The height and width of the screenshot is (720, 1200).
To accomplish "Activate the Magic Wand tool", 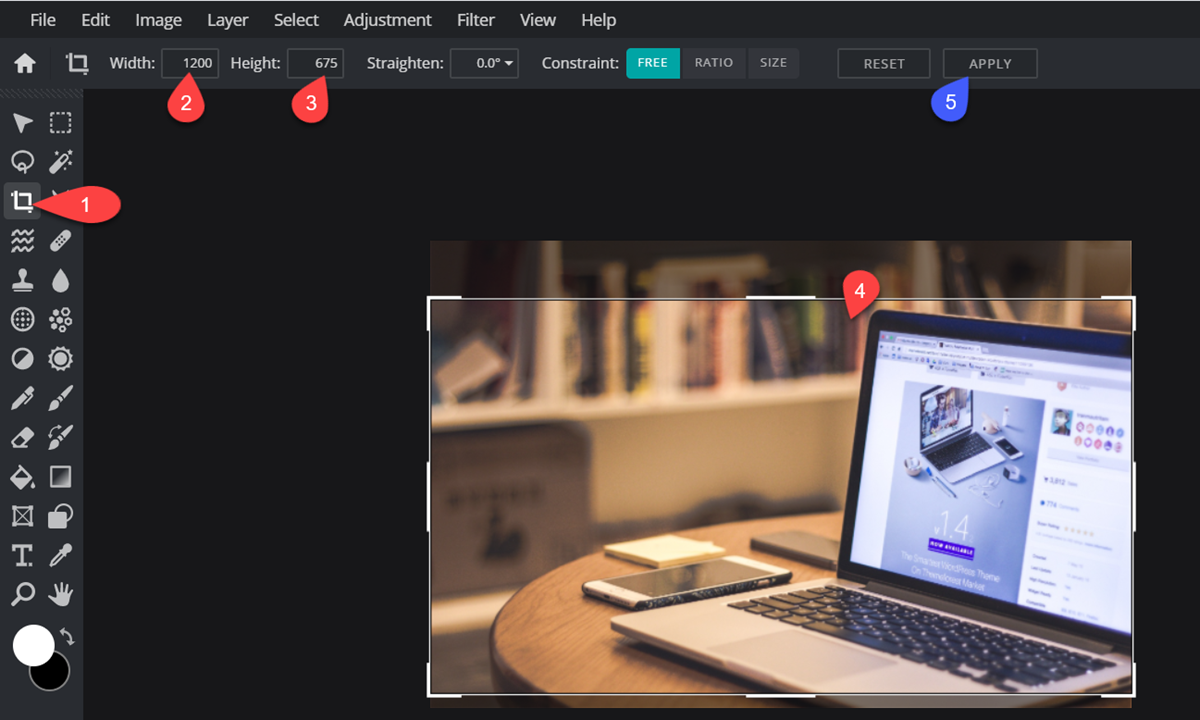I will [x=61, y=162].
